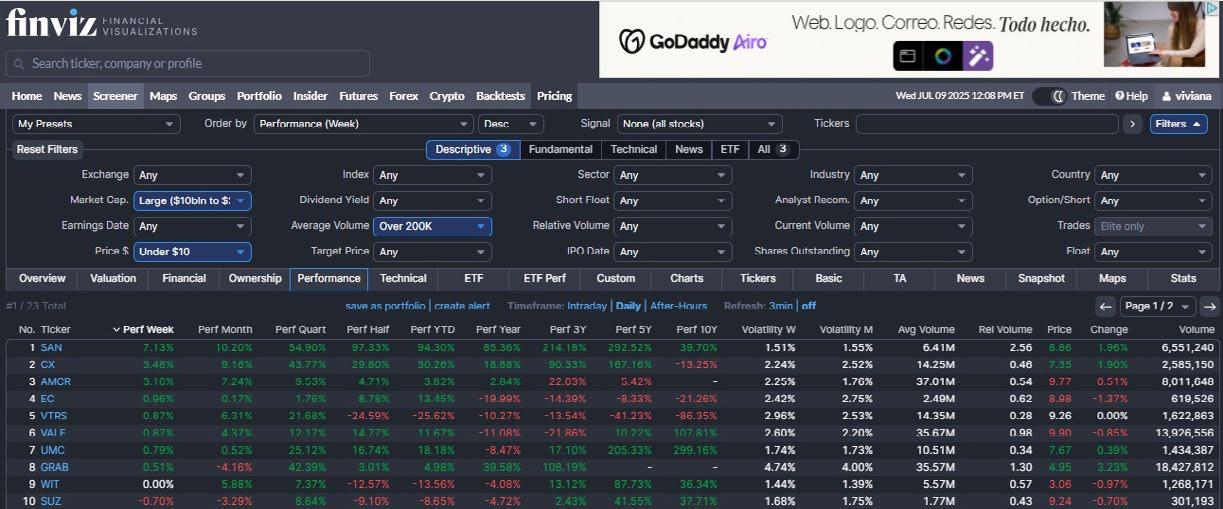
Task: Open the Average Volume filter dropdown
Action: 432,227
